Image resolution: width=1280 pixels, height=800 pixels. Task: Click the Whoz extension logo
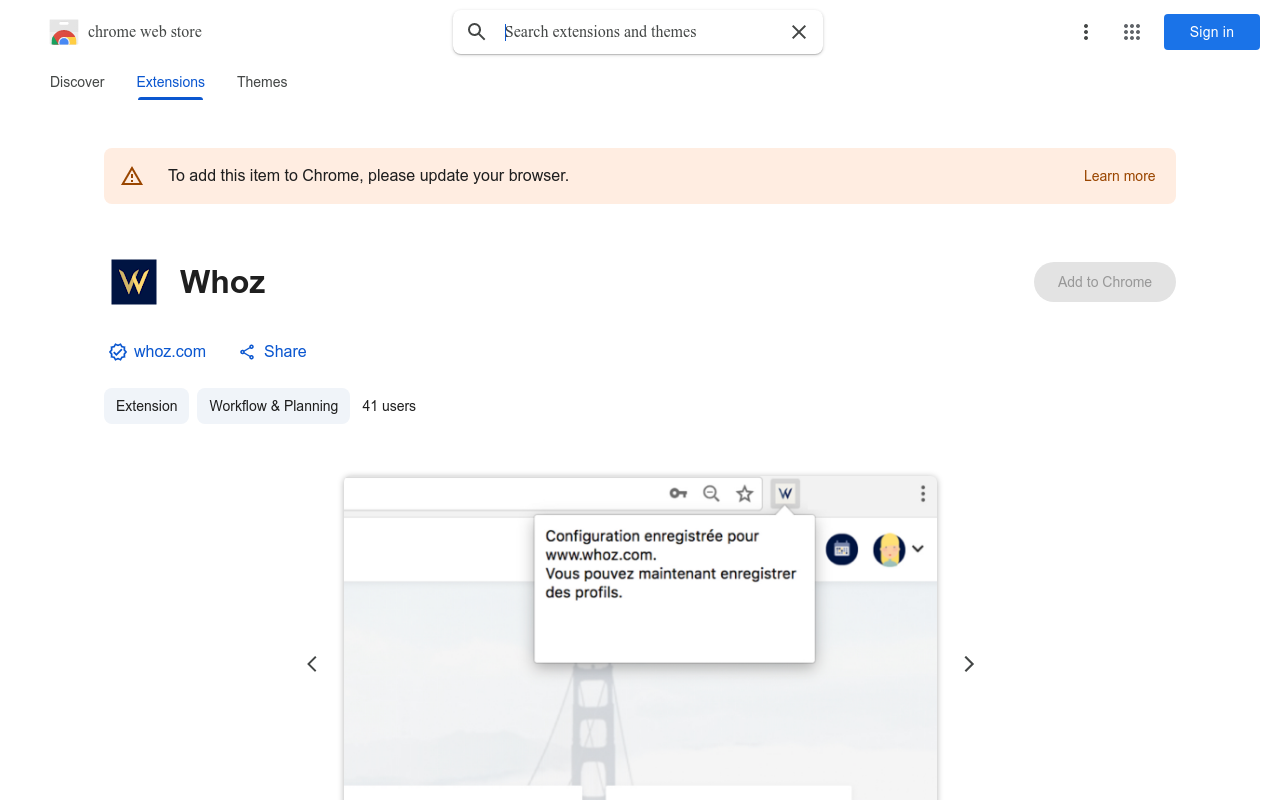(x=134, y=282)
